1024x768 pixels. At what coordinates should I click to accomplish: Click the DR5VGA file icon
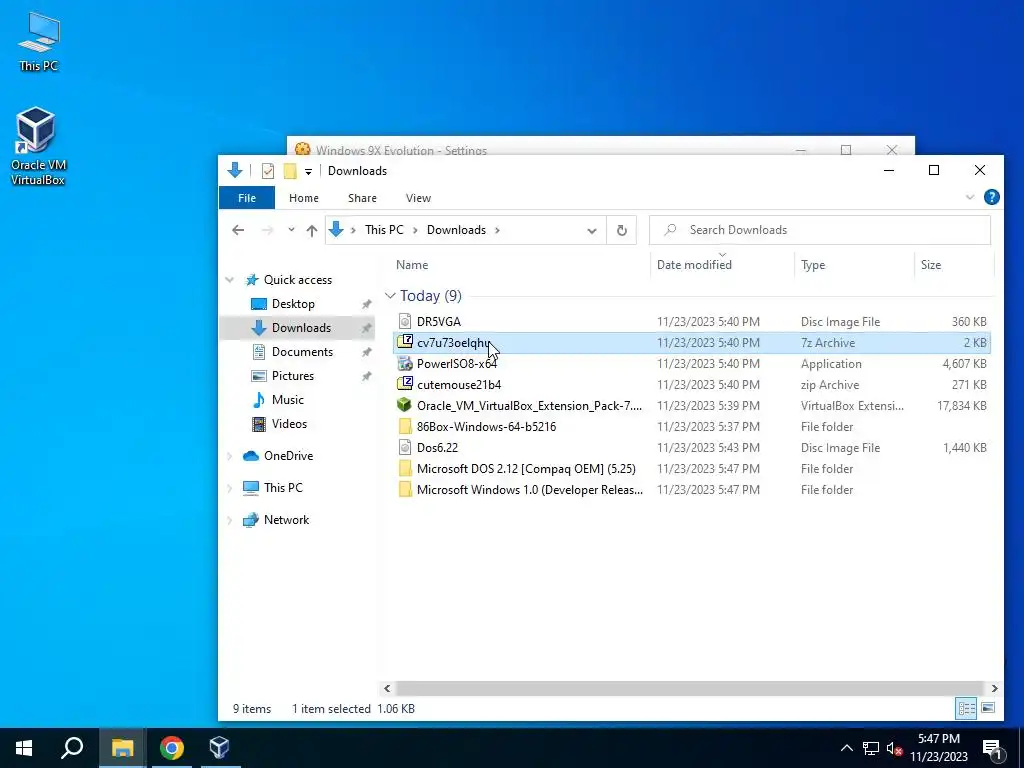point(405,321)
